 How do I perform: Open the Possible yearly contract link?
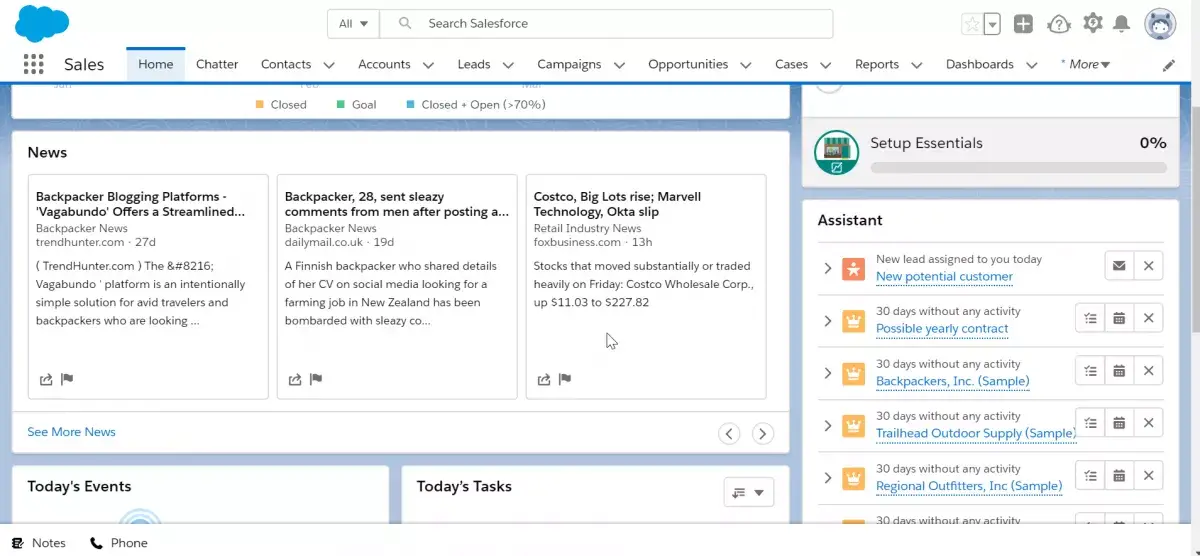click(x=942, y=328)
